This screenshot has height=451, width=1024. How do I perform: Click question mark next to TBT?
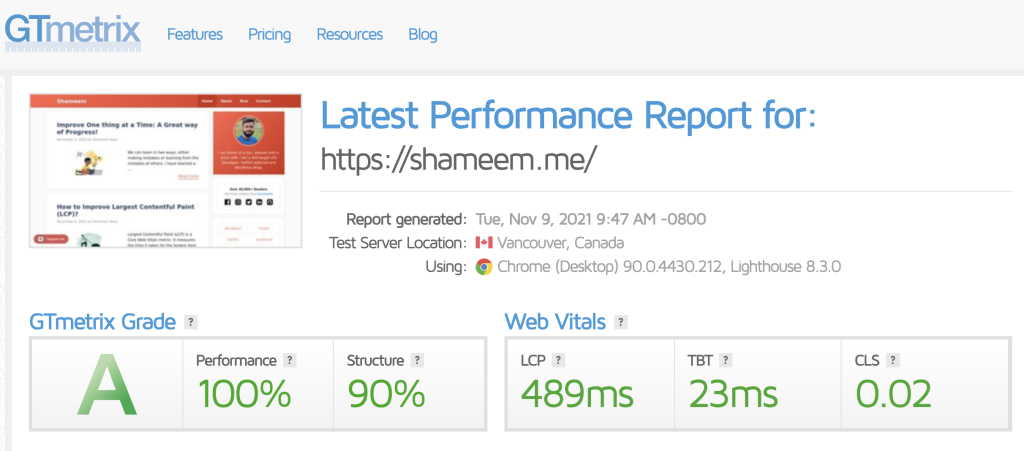pos(726,360)
